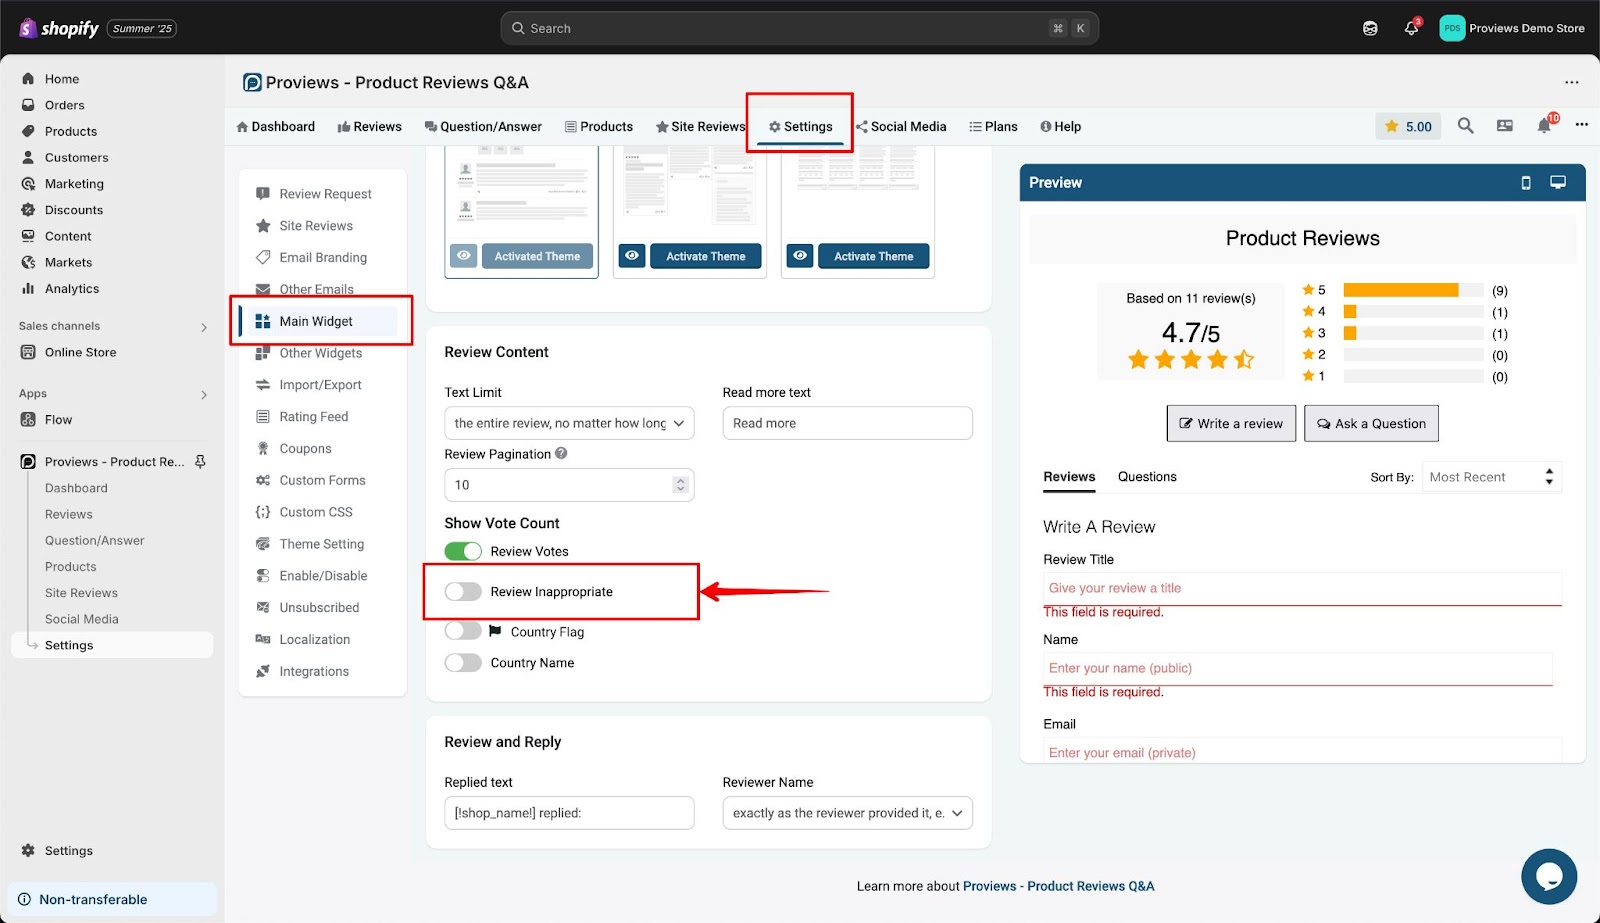
Task: Click the Shopify logo
Action: pos(59,28)
